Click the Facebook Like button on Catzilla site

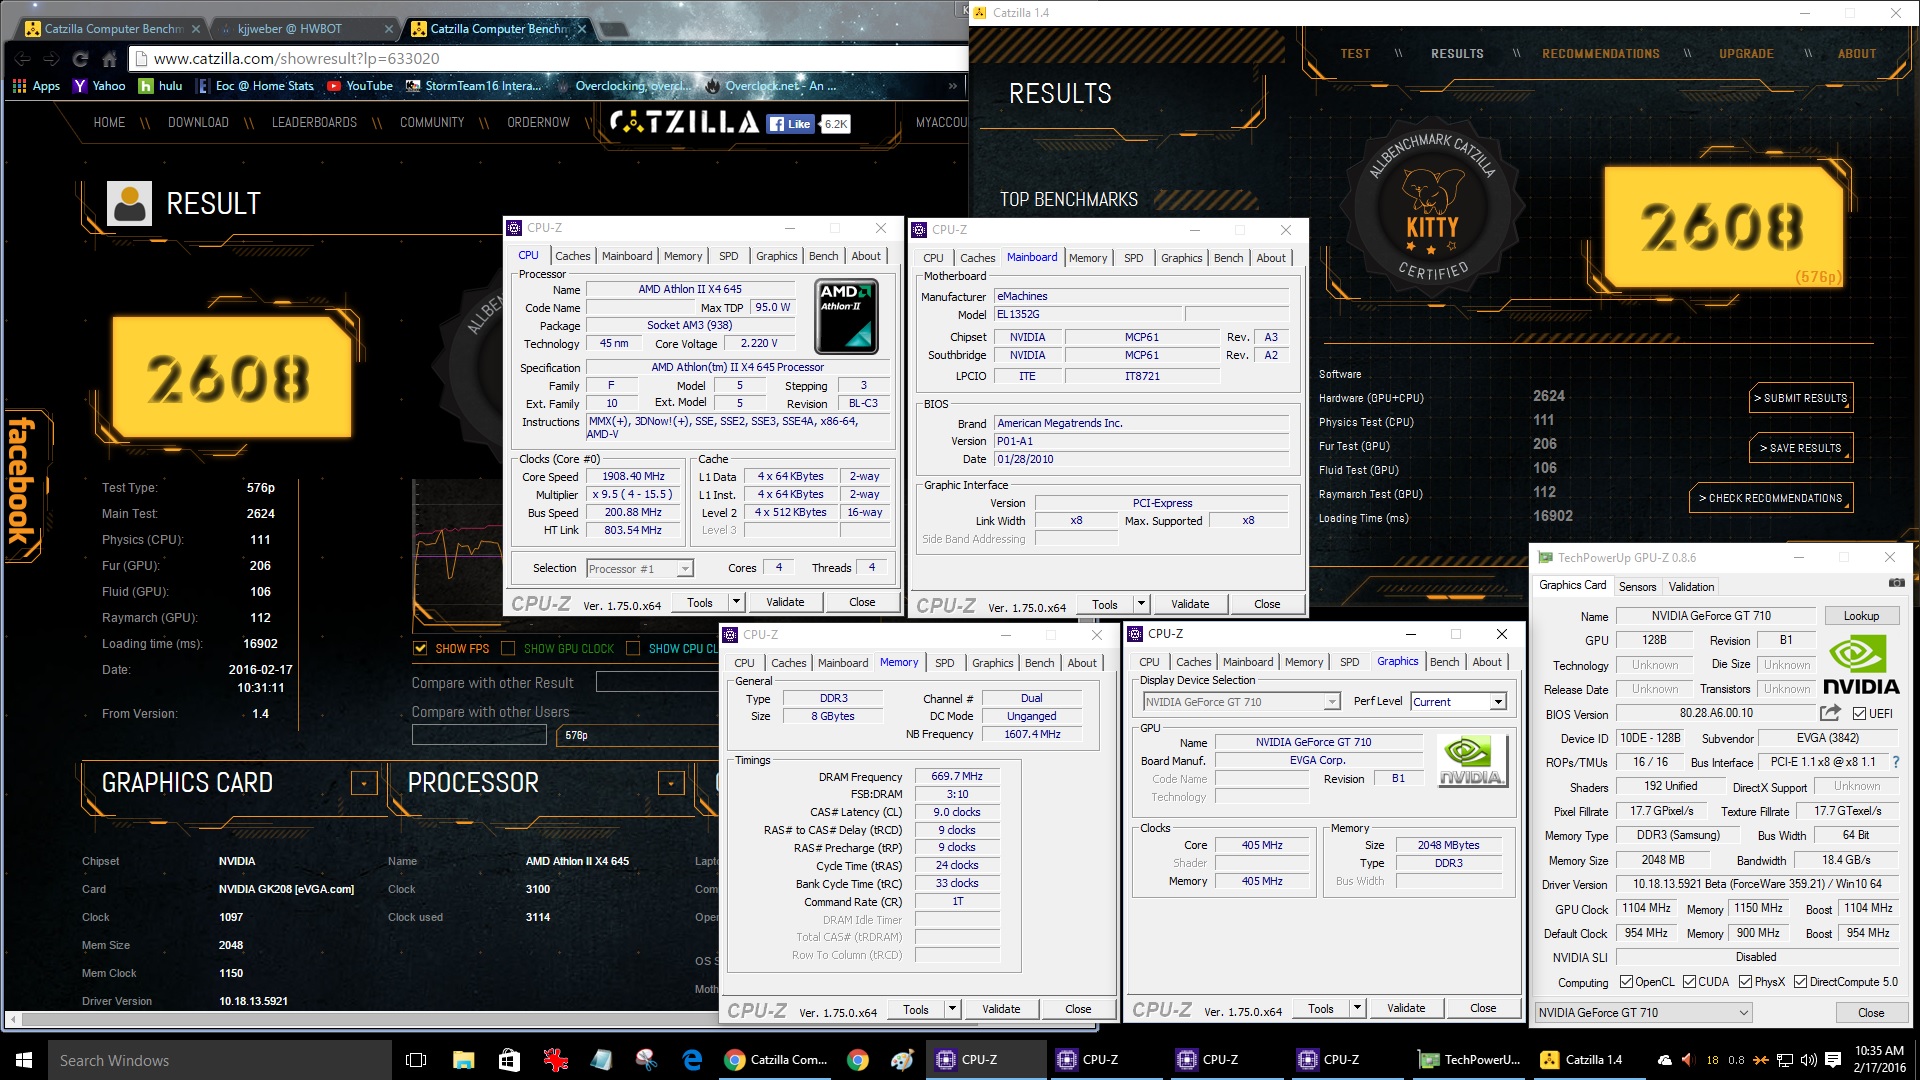(x=790, y=124)
